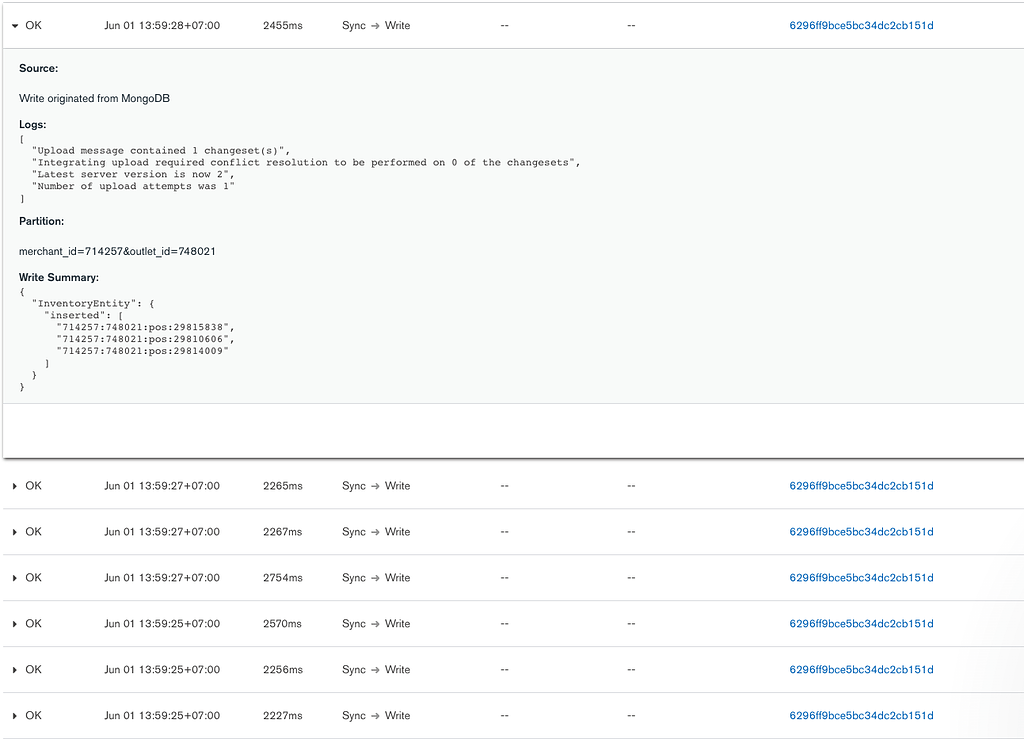Screen dimensions: 1024x739
Task: Expand the log row with 2267ms duration
Action: point(15,532)
